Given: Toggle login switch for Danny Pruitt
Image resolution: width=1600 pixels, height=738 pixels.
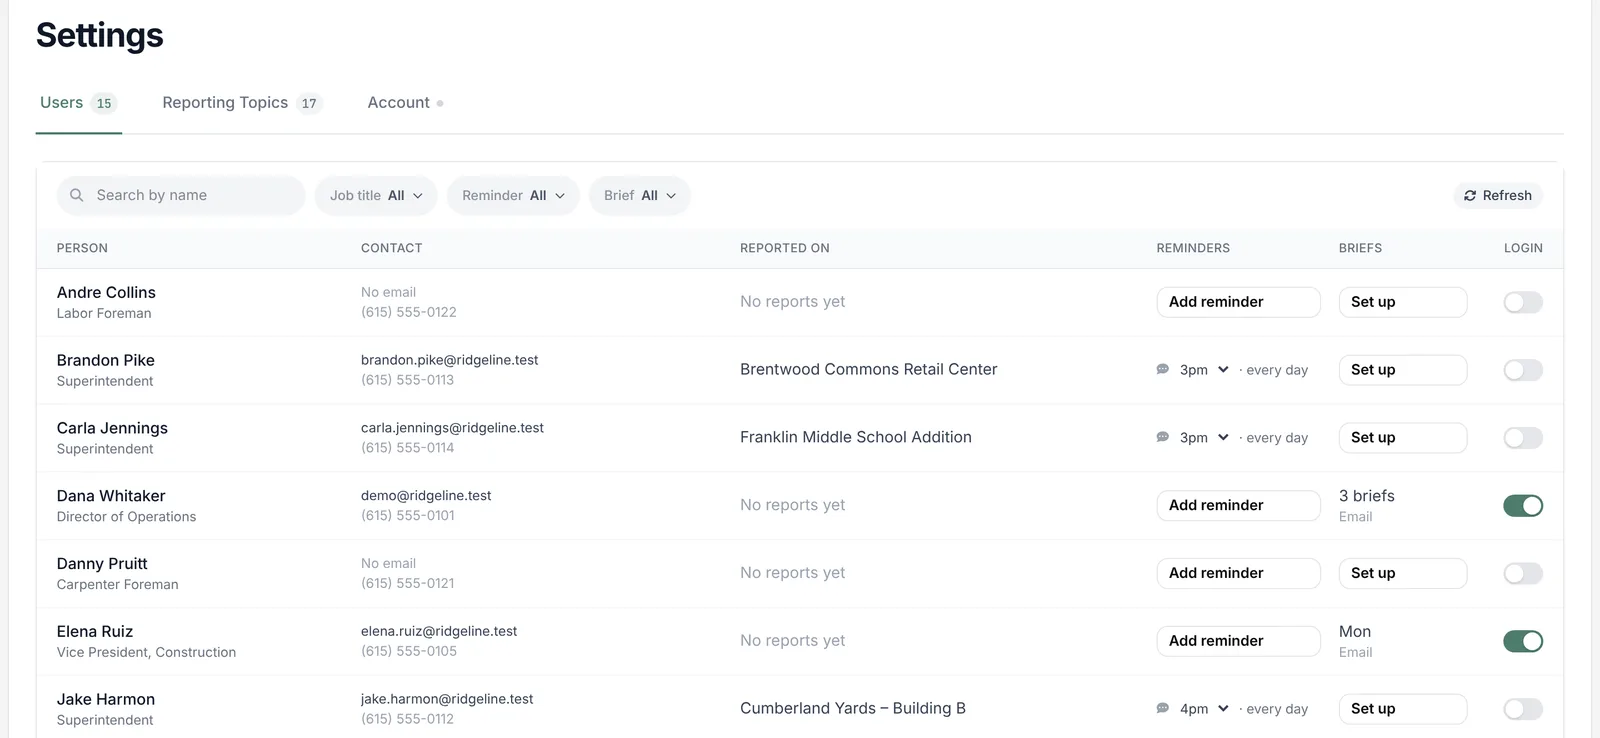Looking at the screenshot, I should click(x=1523, y=573).
